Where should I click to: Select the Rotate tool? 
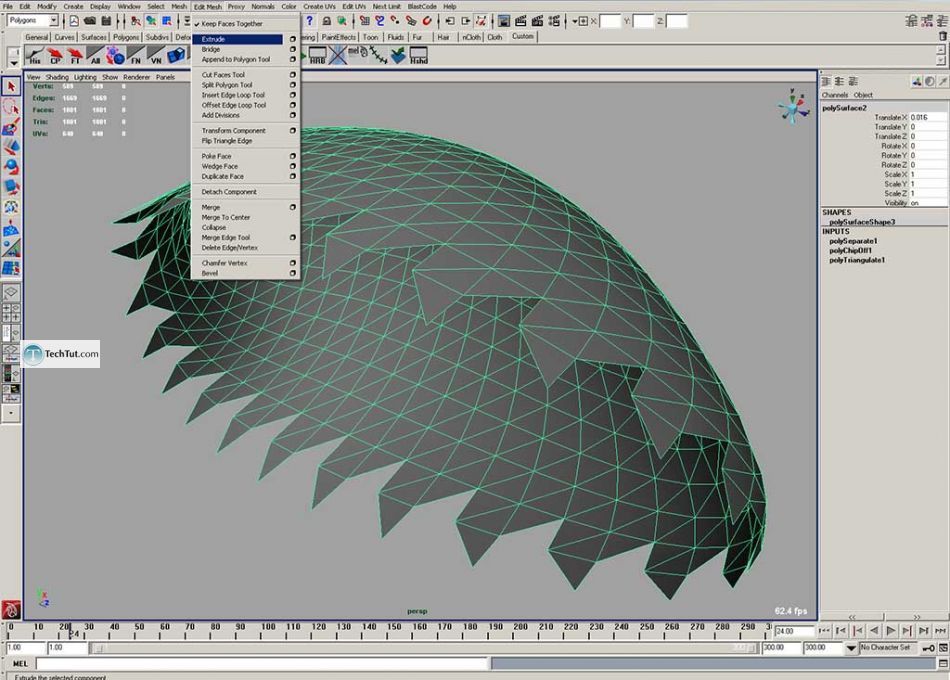click(11, 167)
